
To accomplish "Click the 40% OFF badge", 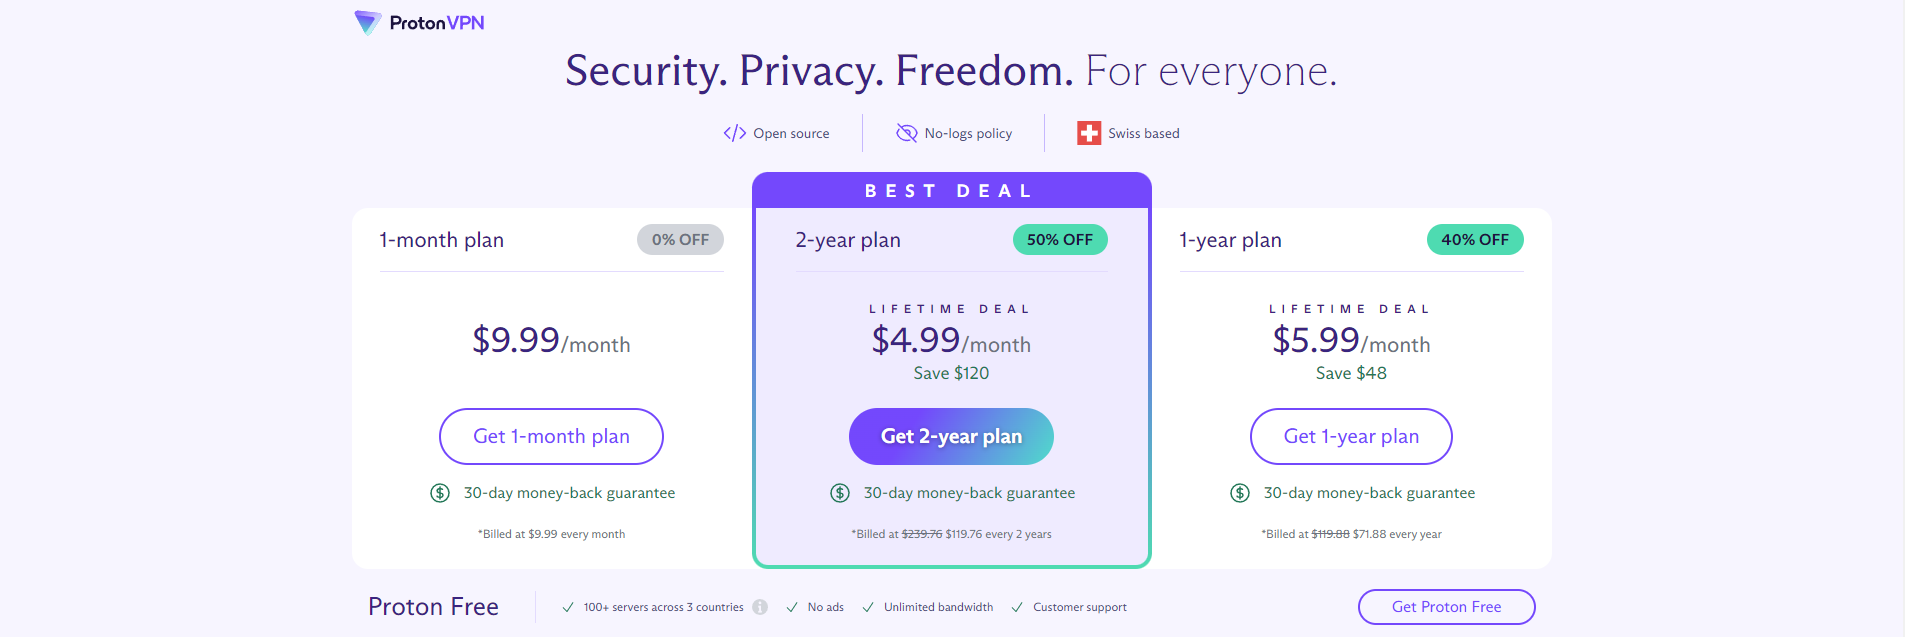I will tap(1475, 240).
